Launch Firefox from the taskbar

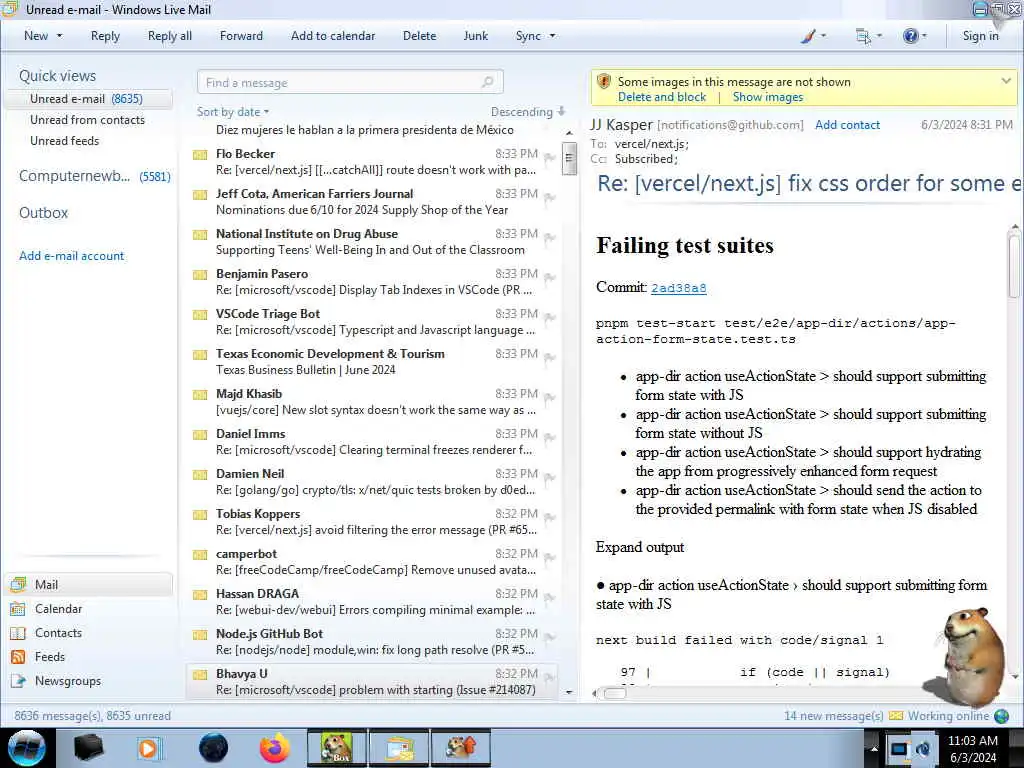(x=274, y=748)
